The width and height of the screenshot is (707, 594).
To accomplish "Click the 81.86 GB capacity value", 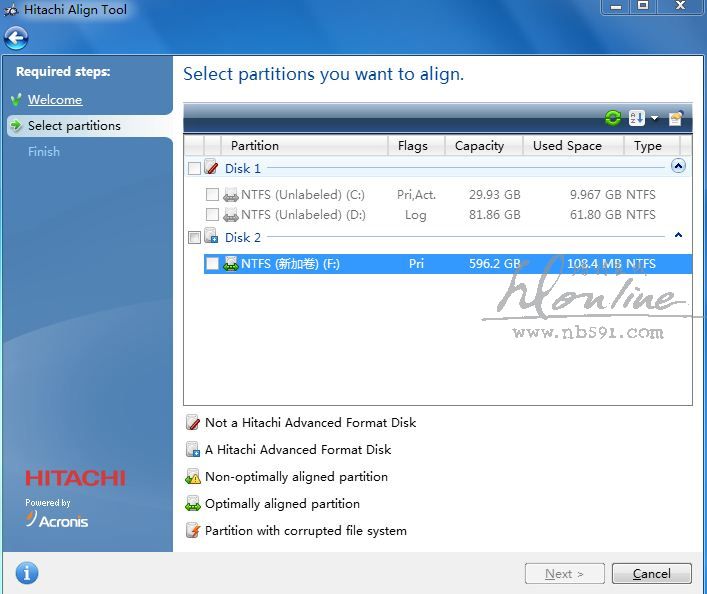I will click(x=495, y=215).
